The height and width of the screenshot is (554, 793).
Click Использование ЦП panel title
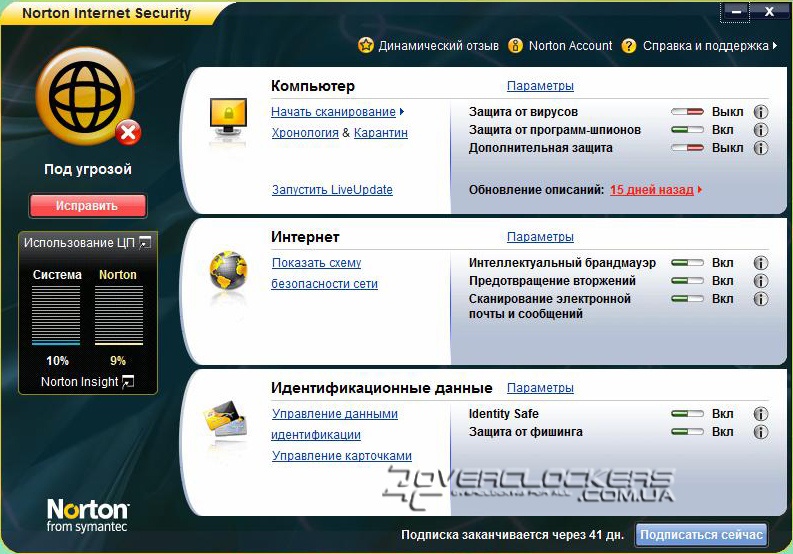[79, 243]
